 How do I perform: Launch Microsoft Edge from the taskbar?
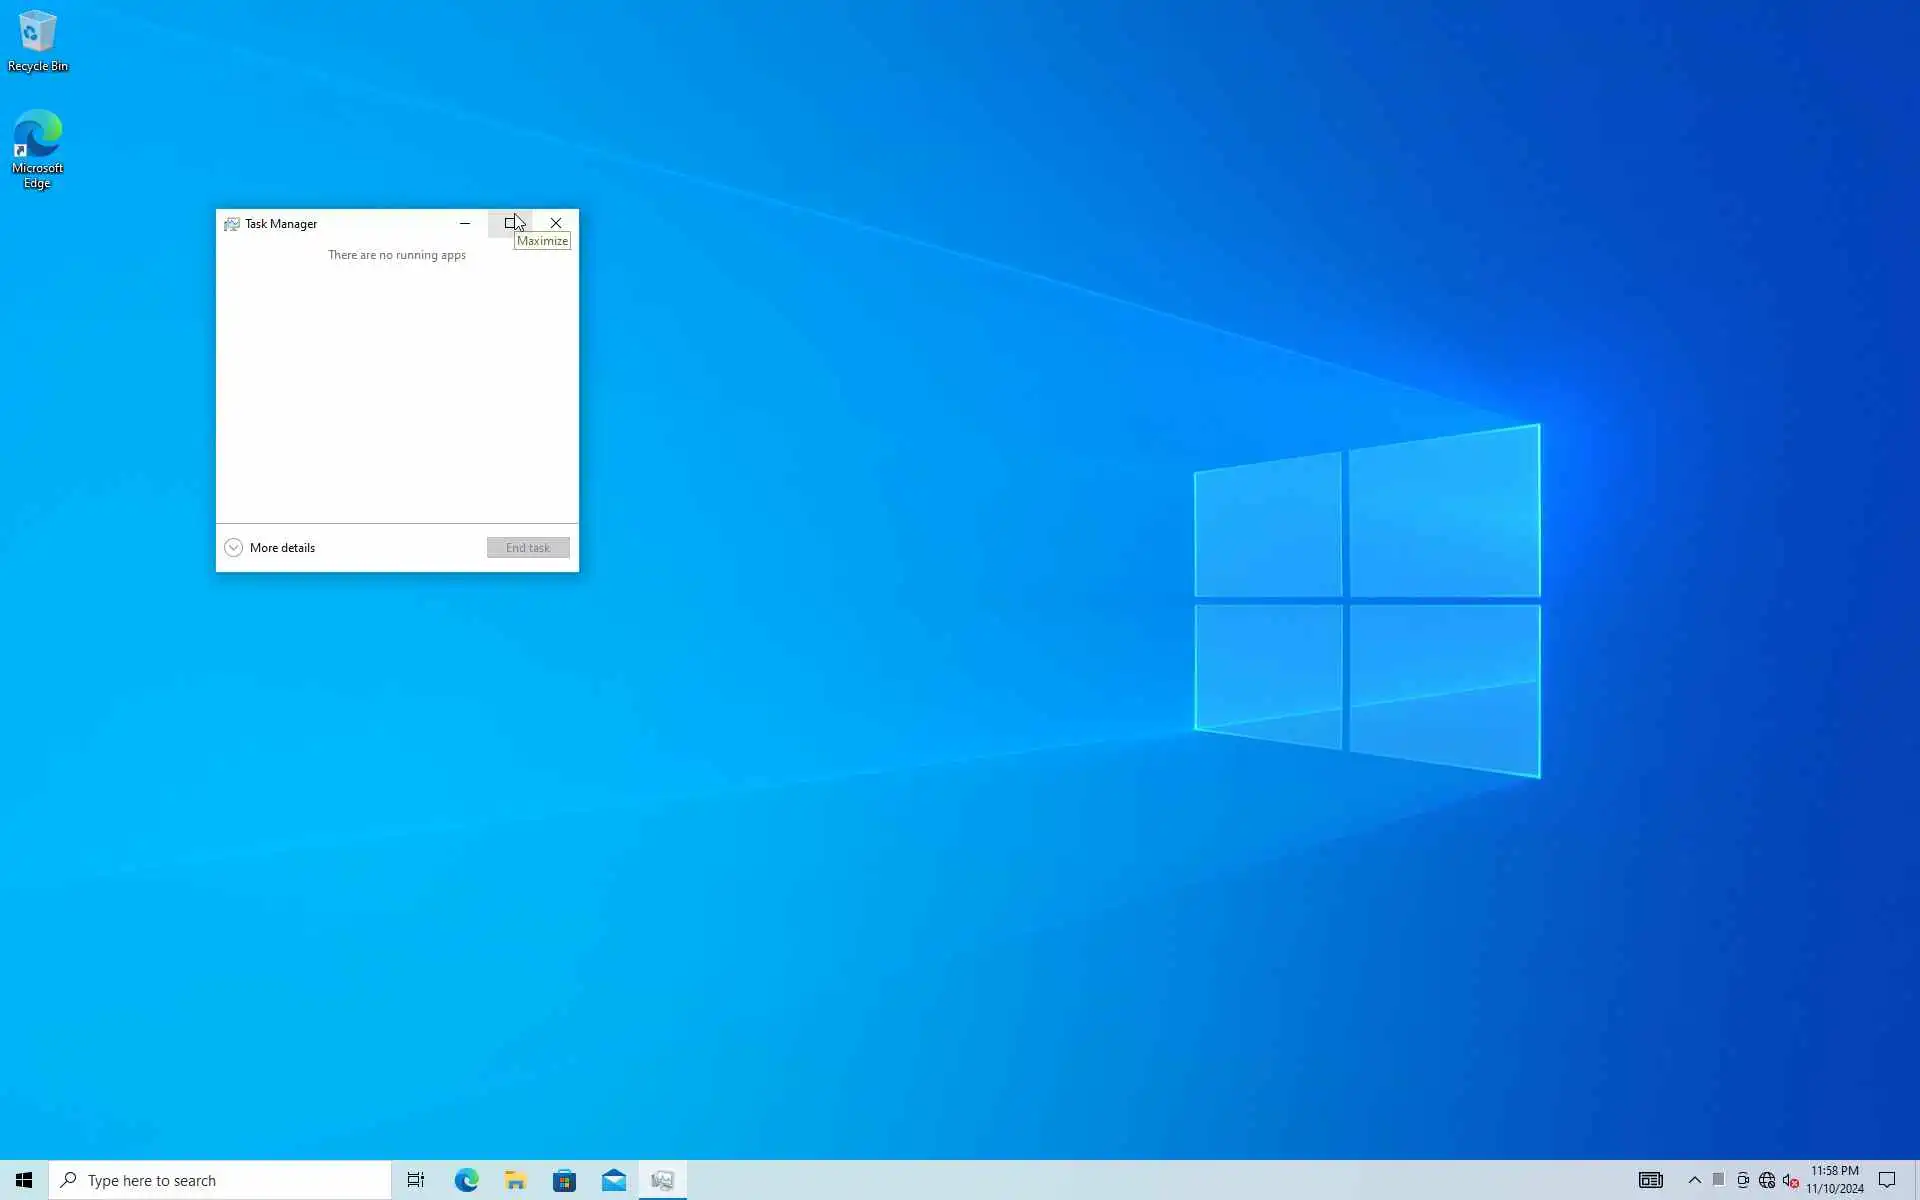click(466, 1180)
